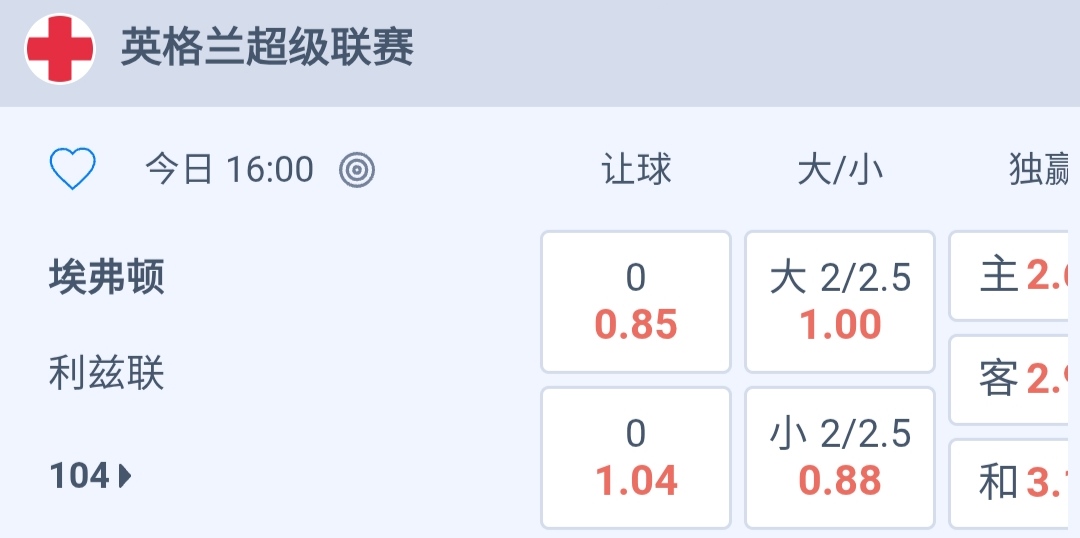Viewport: 1080px width, 538px height.
Task: Open the 英格兰超级联赛 league title
Action: tap(267, 48)
